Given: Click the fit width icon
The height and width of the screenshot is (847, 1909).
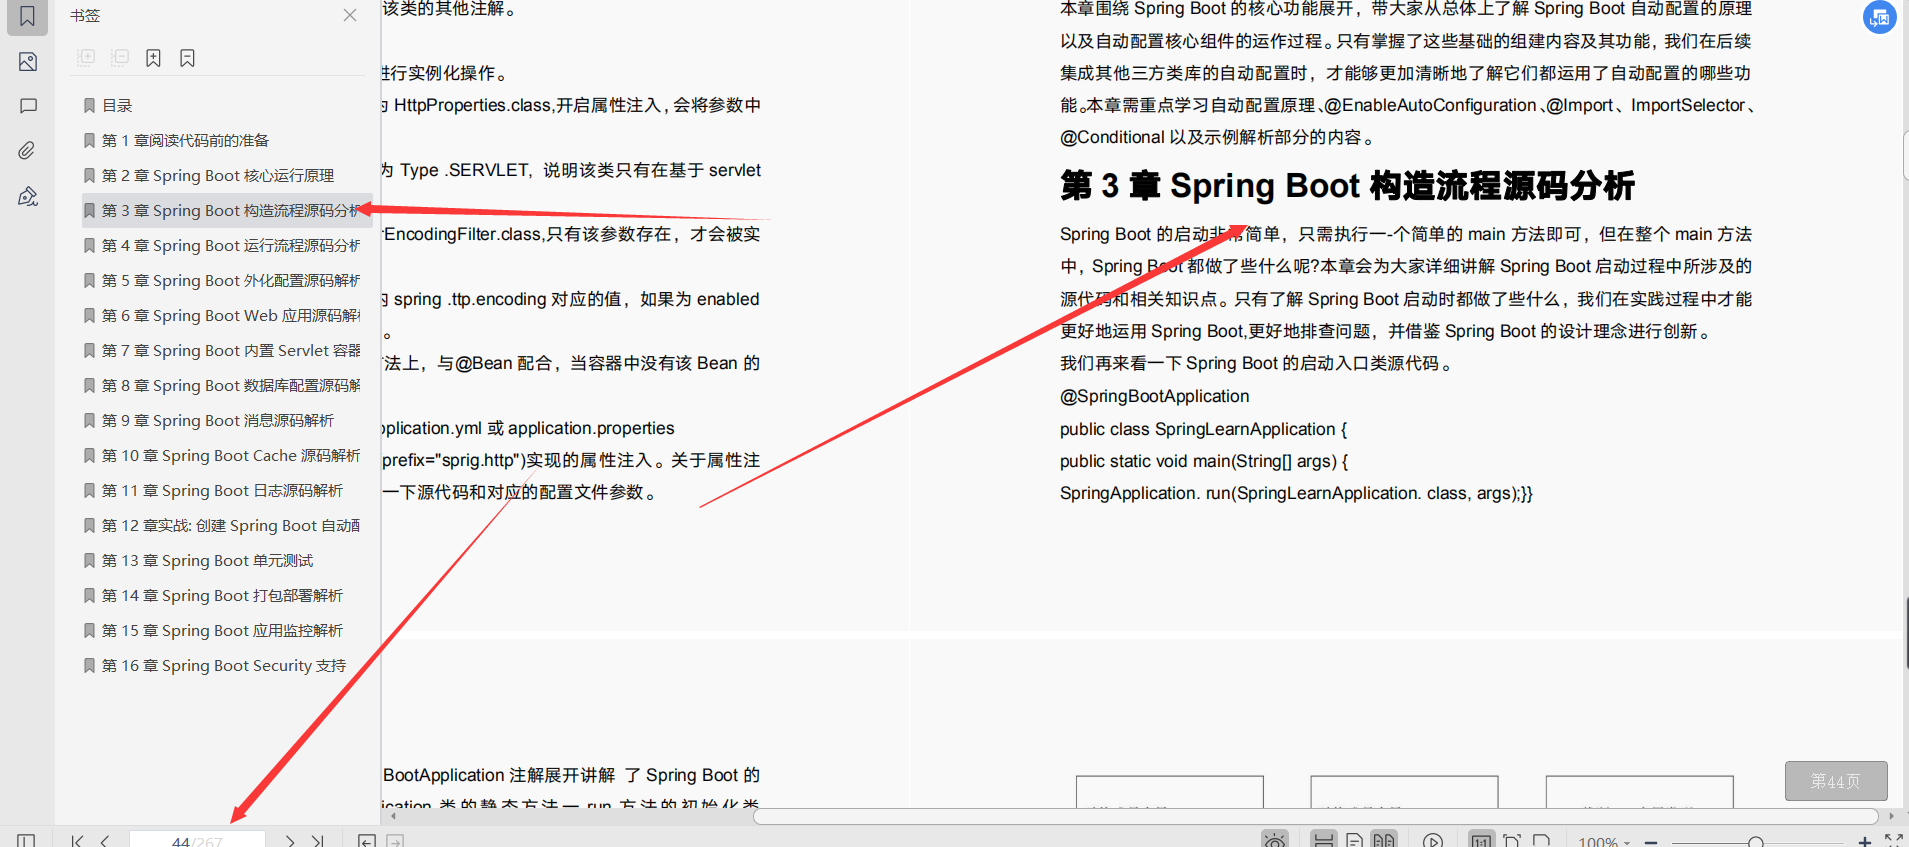Looking at the screenshot, I should tap(1541, 841).
